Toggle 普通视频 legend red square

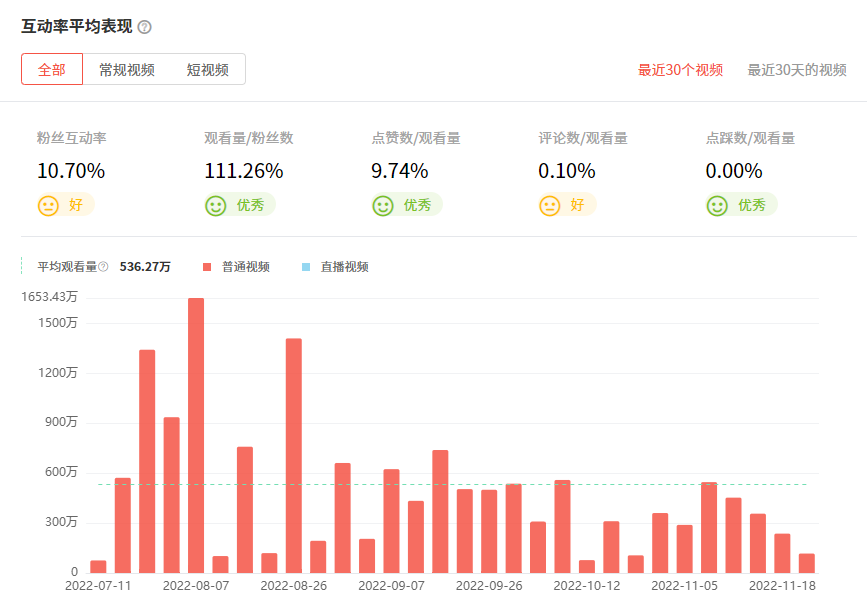[x=207, y=267]
